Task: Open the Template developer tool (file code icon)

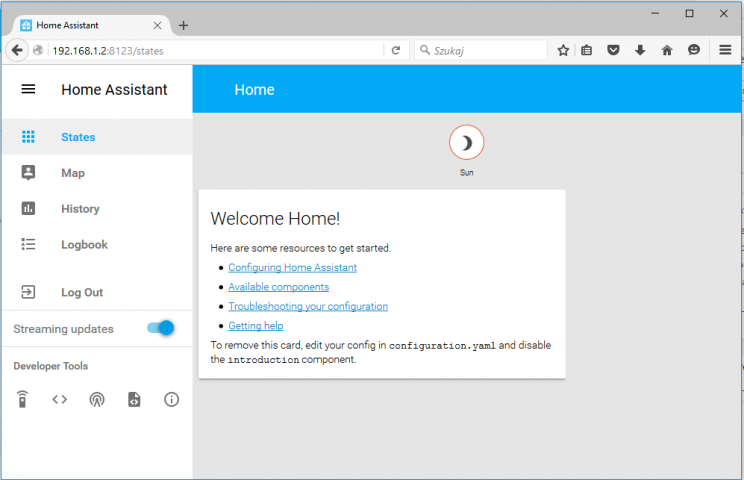Action: tap(134, 400)
